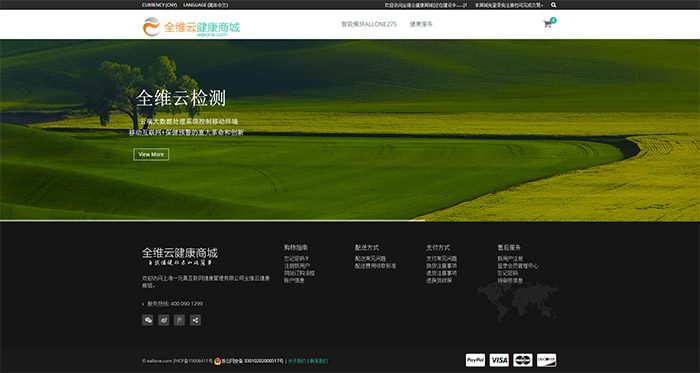This screenshot has height=373, width=700.
Task: Open the 支付常见问题 footer link
Action: (x=442, y=258)
